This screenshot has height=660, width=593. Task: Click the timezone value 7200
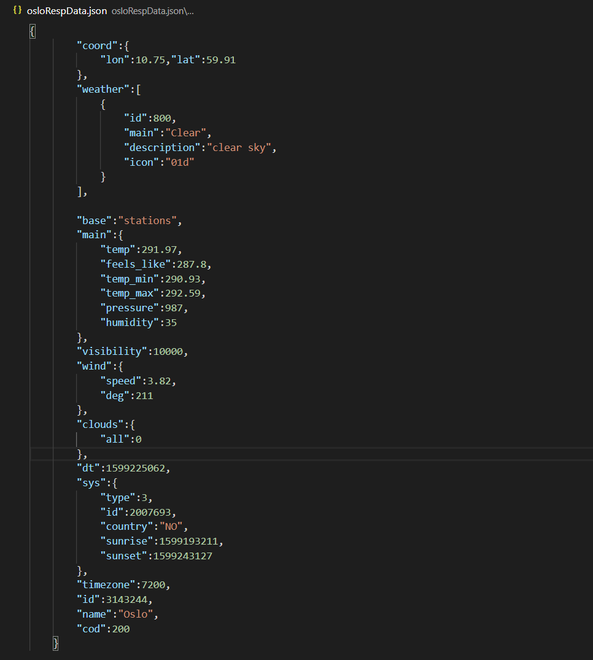click(153, 585)
